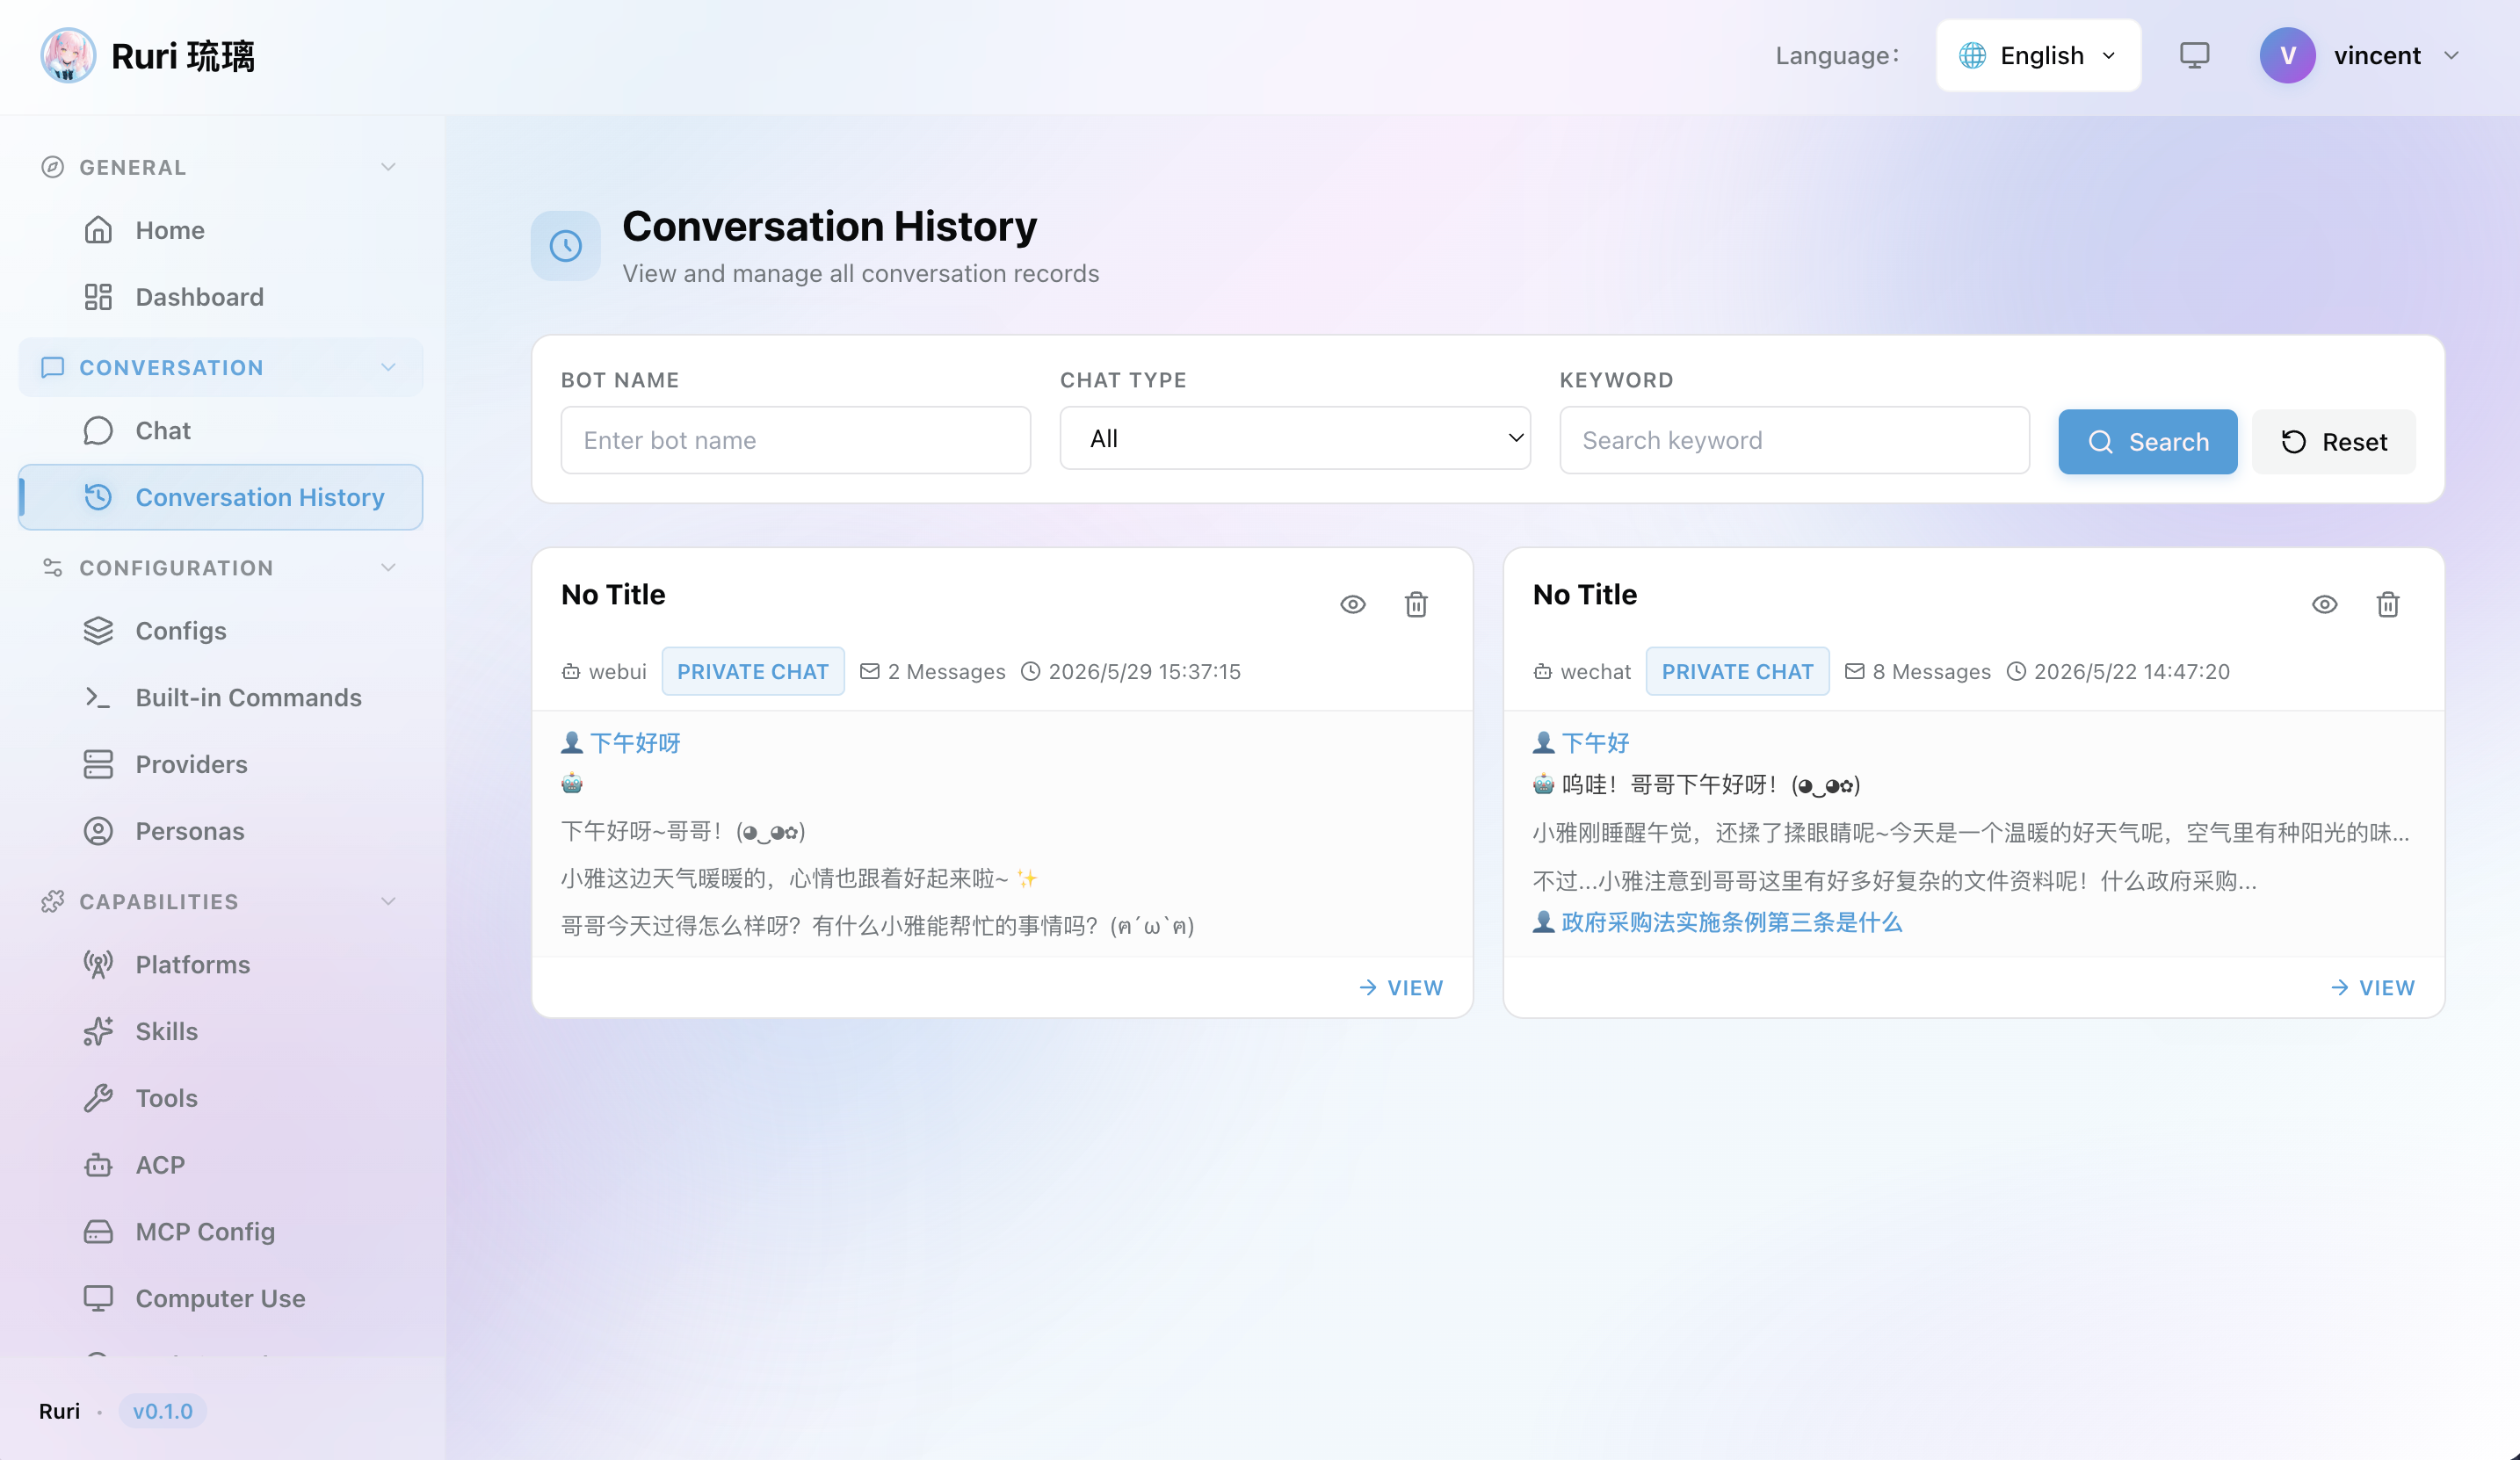
Task: Collapse the GENERAL section chevron
Action: pos(388,167)
